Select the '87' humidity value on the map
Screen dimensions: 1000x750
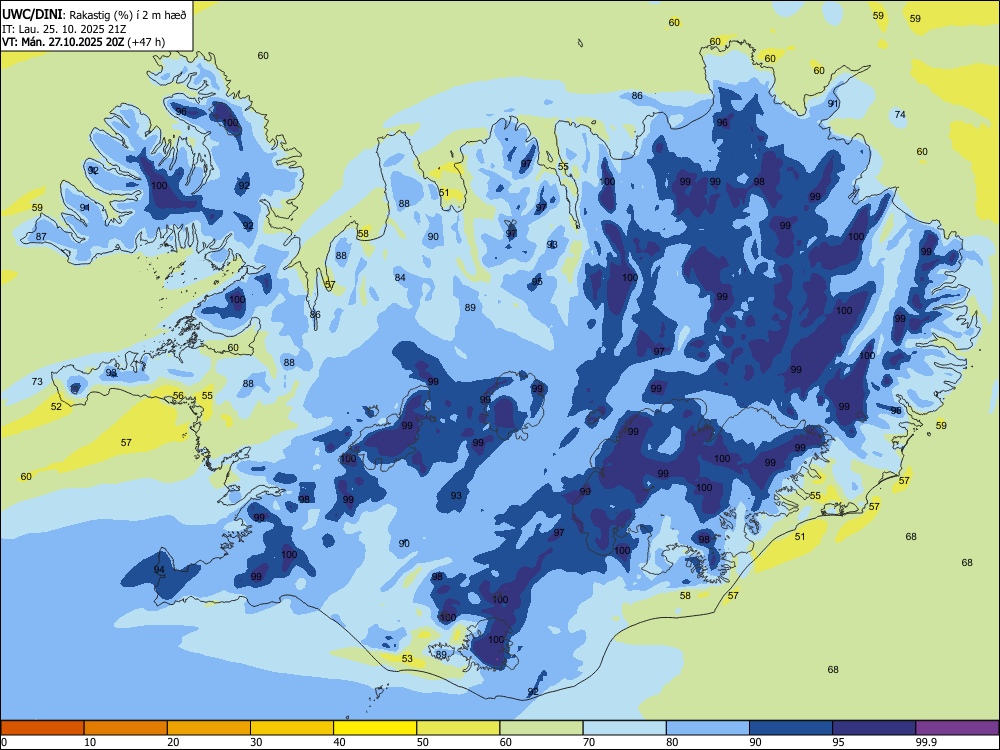[41, 237]
